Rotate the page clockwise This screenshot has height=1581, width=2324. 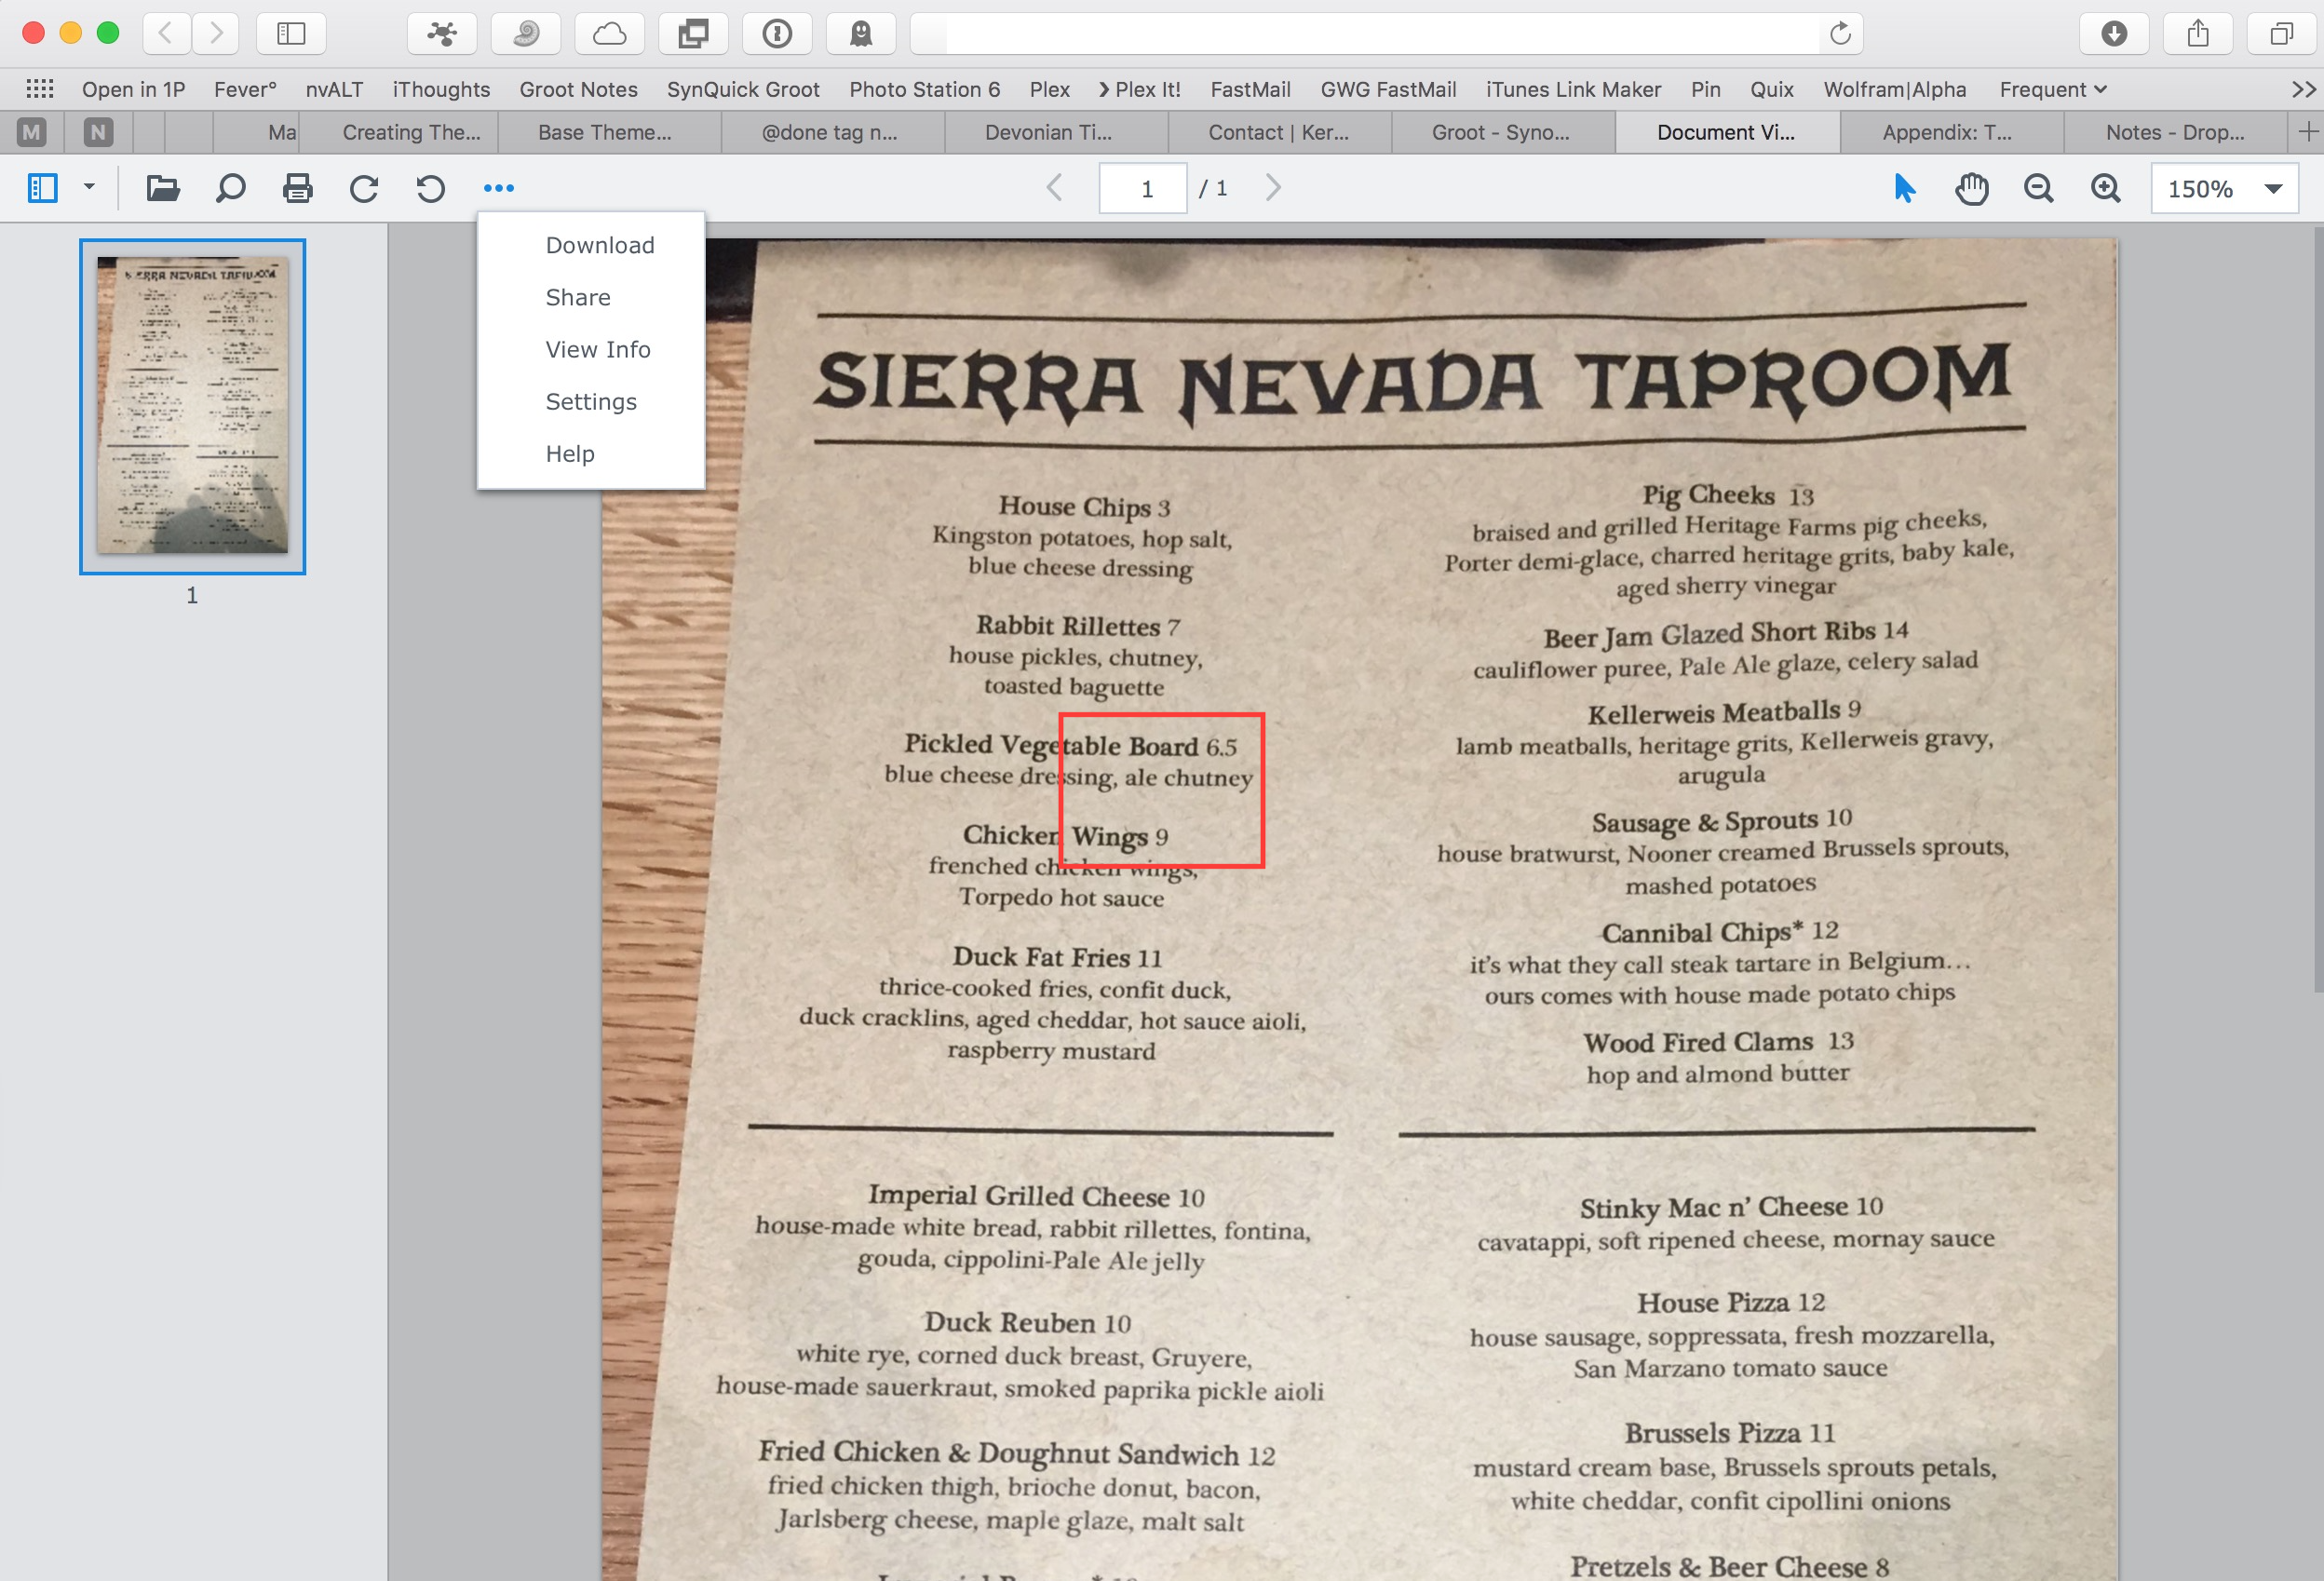(x=364, y=188)
